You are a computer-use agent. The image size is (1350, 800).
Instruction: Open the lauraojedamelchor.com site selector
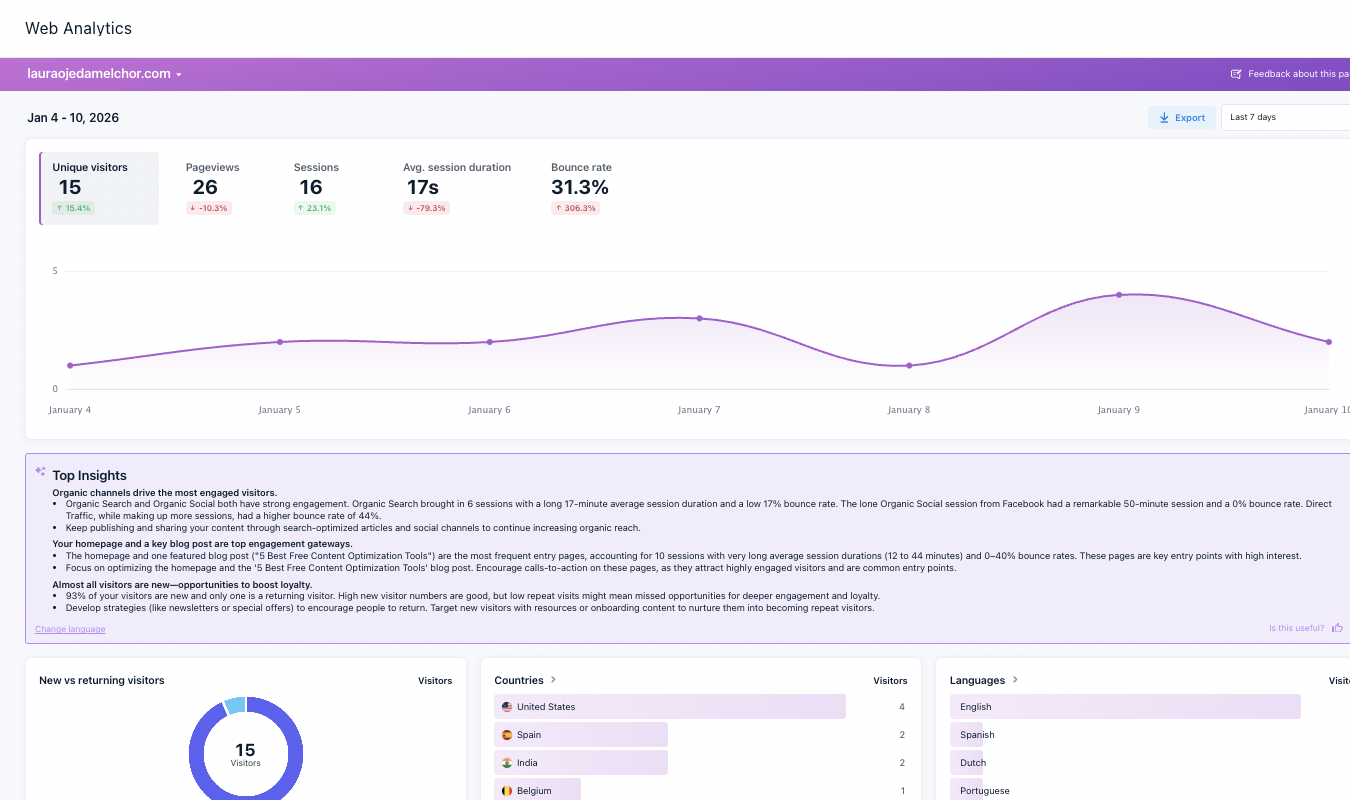click(104, 73)
